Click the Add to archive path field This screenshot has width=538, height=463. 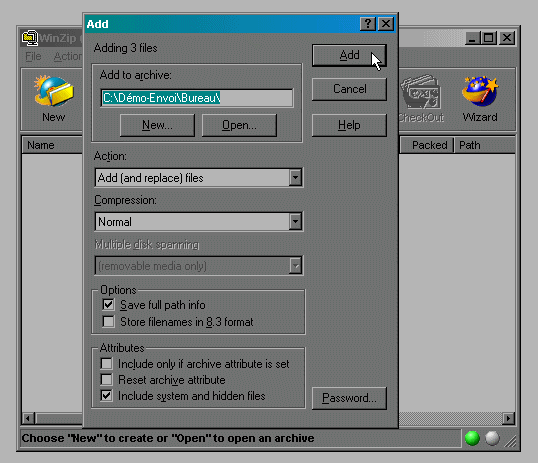[197, 98]
